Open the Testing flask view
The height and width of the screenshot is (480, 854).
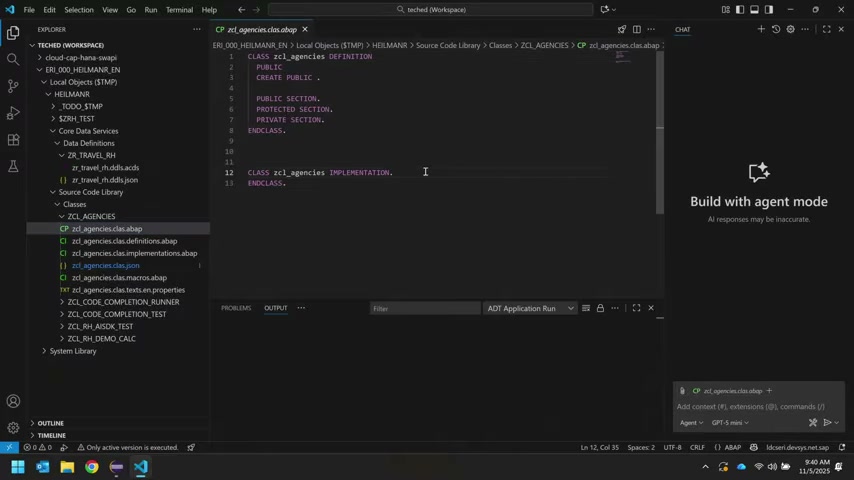13,166
